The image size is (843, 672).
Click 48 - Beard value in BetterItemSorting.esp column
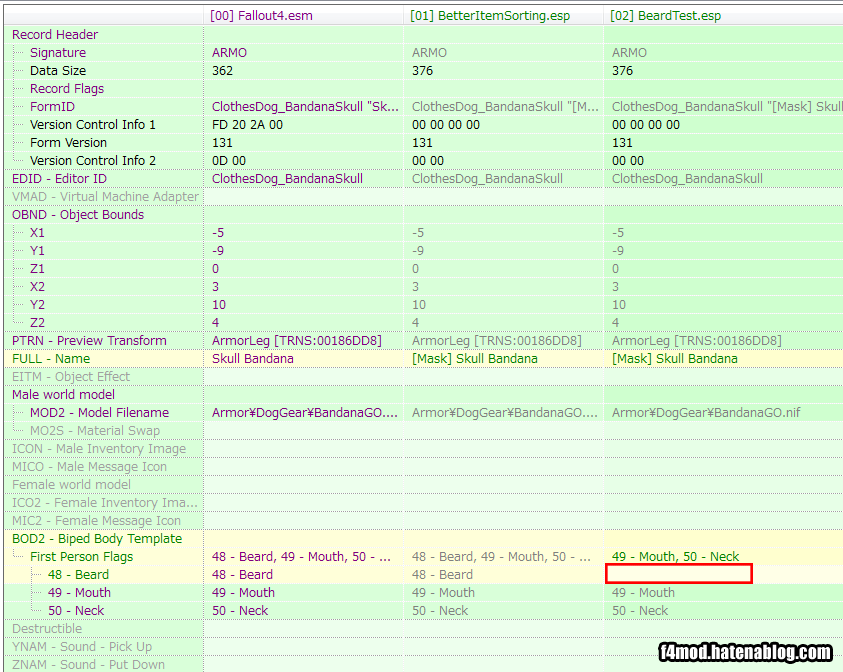[442, 575]
